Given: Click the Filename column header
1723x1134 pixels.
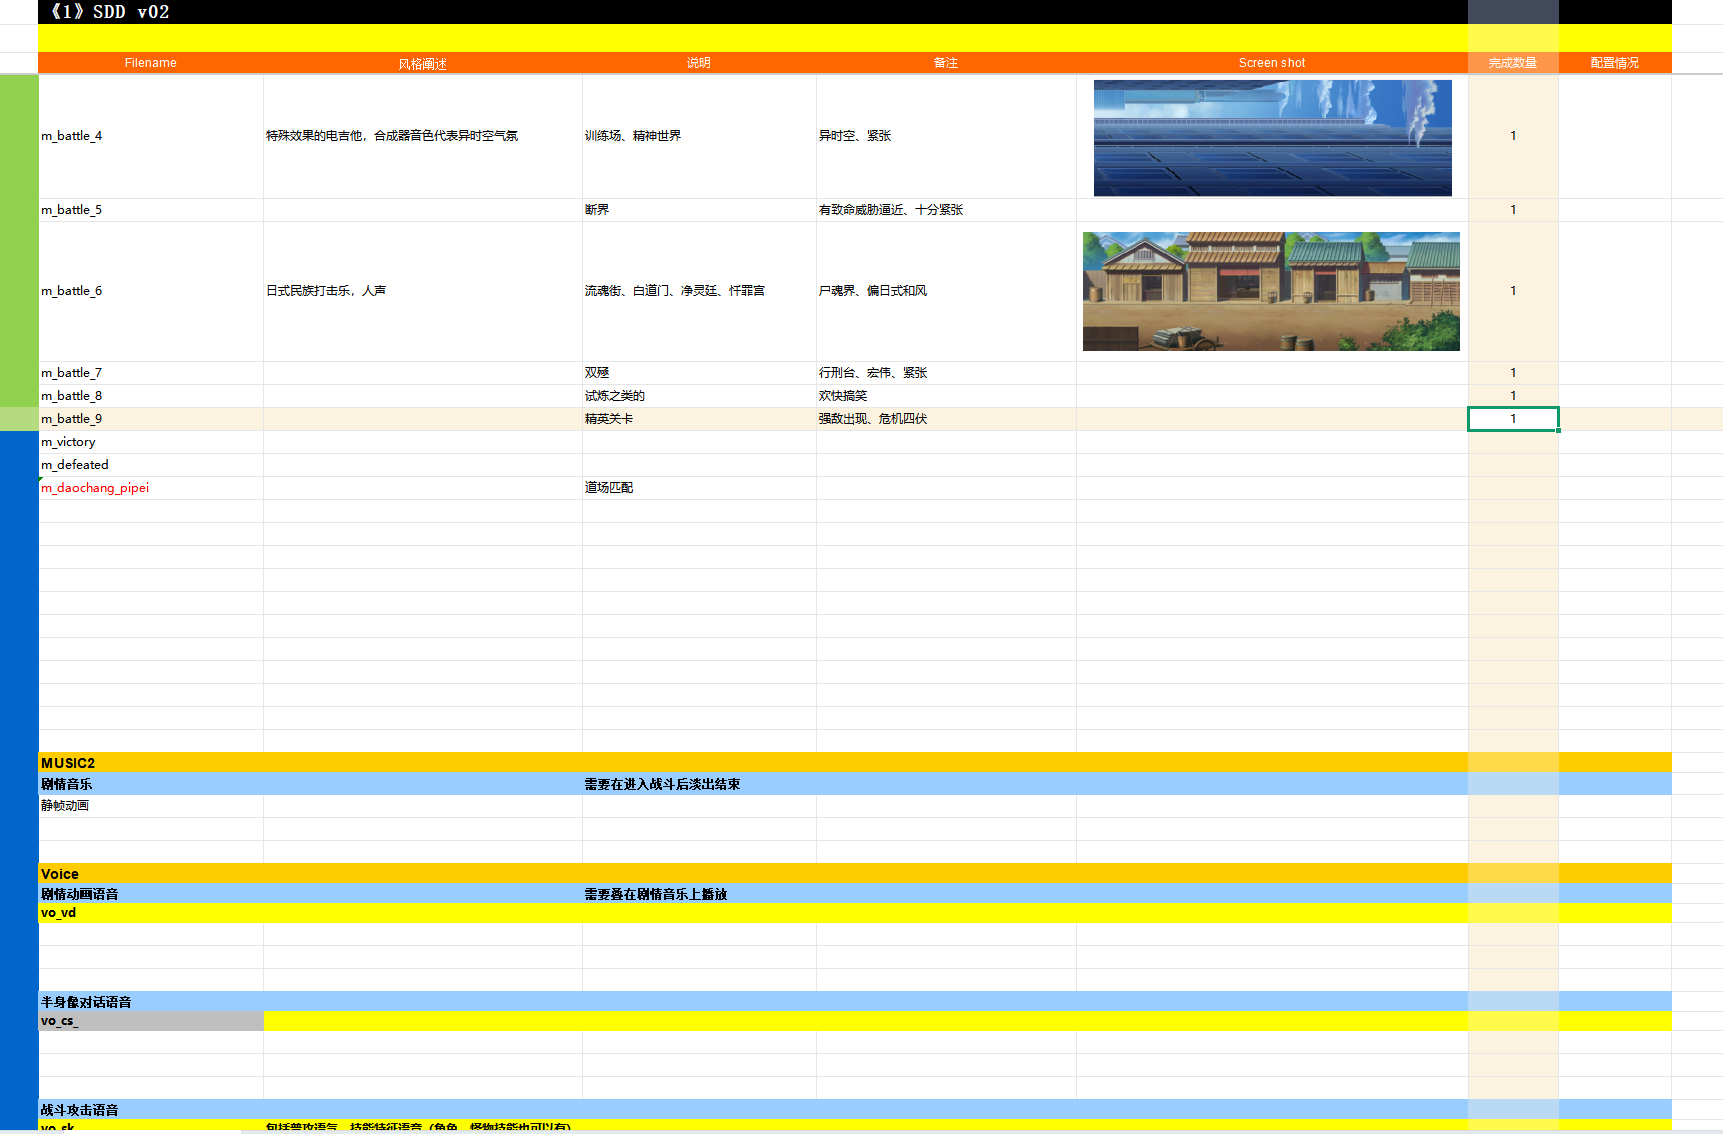Looking at the screenshot, I should click(150, 63).
